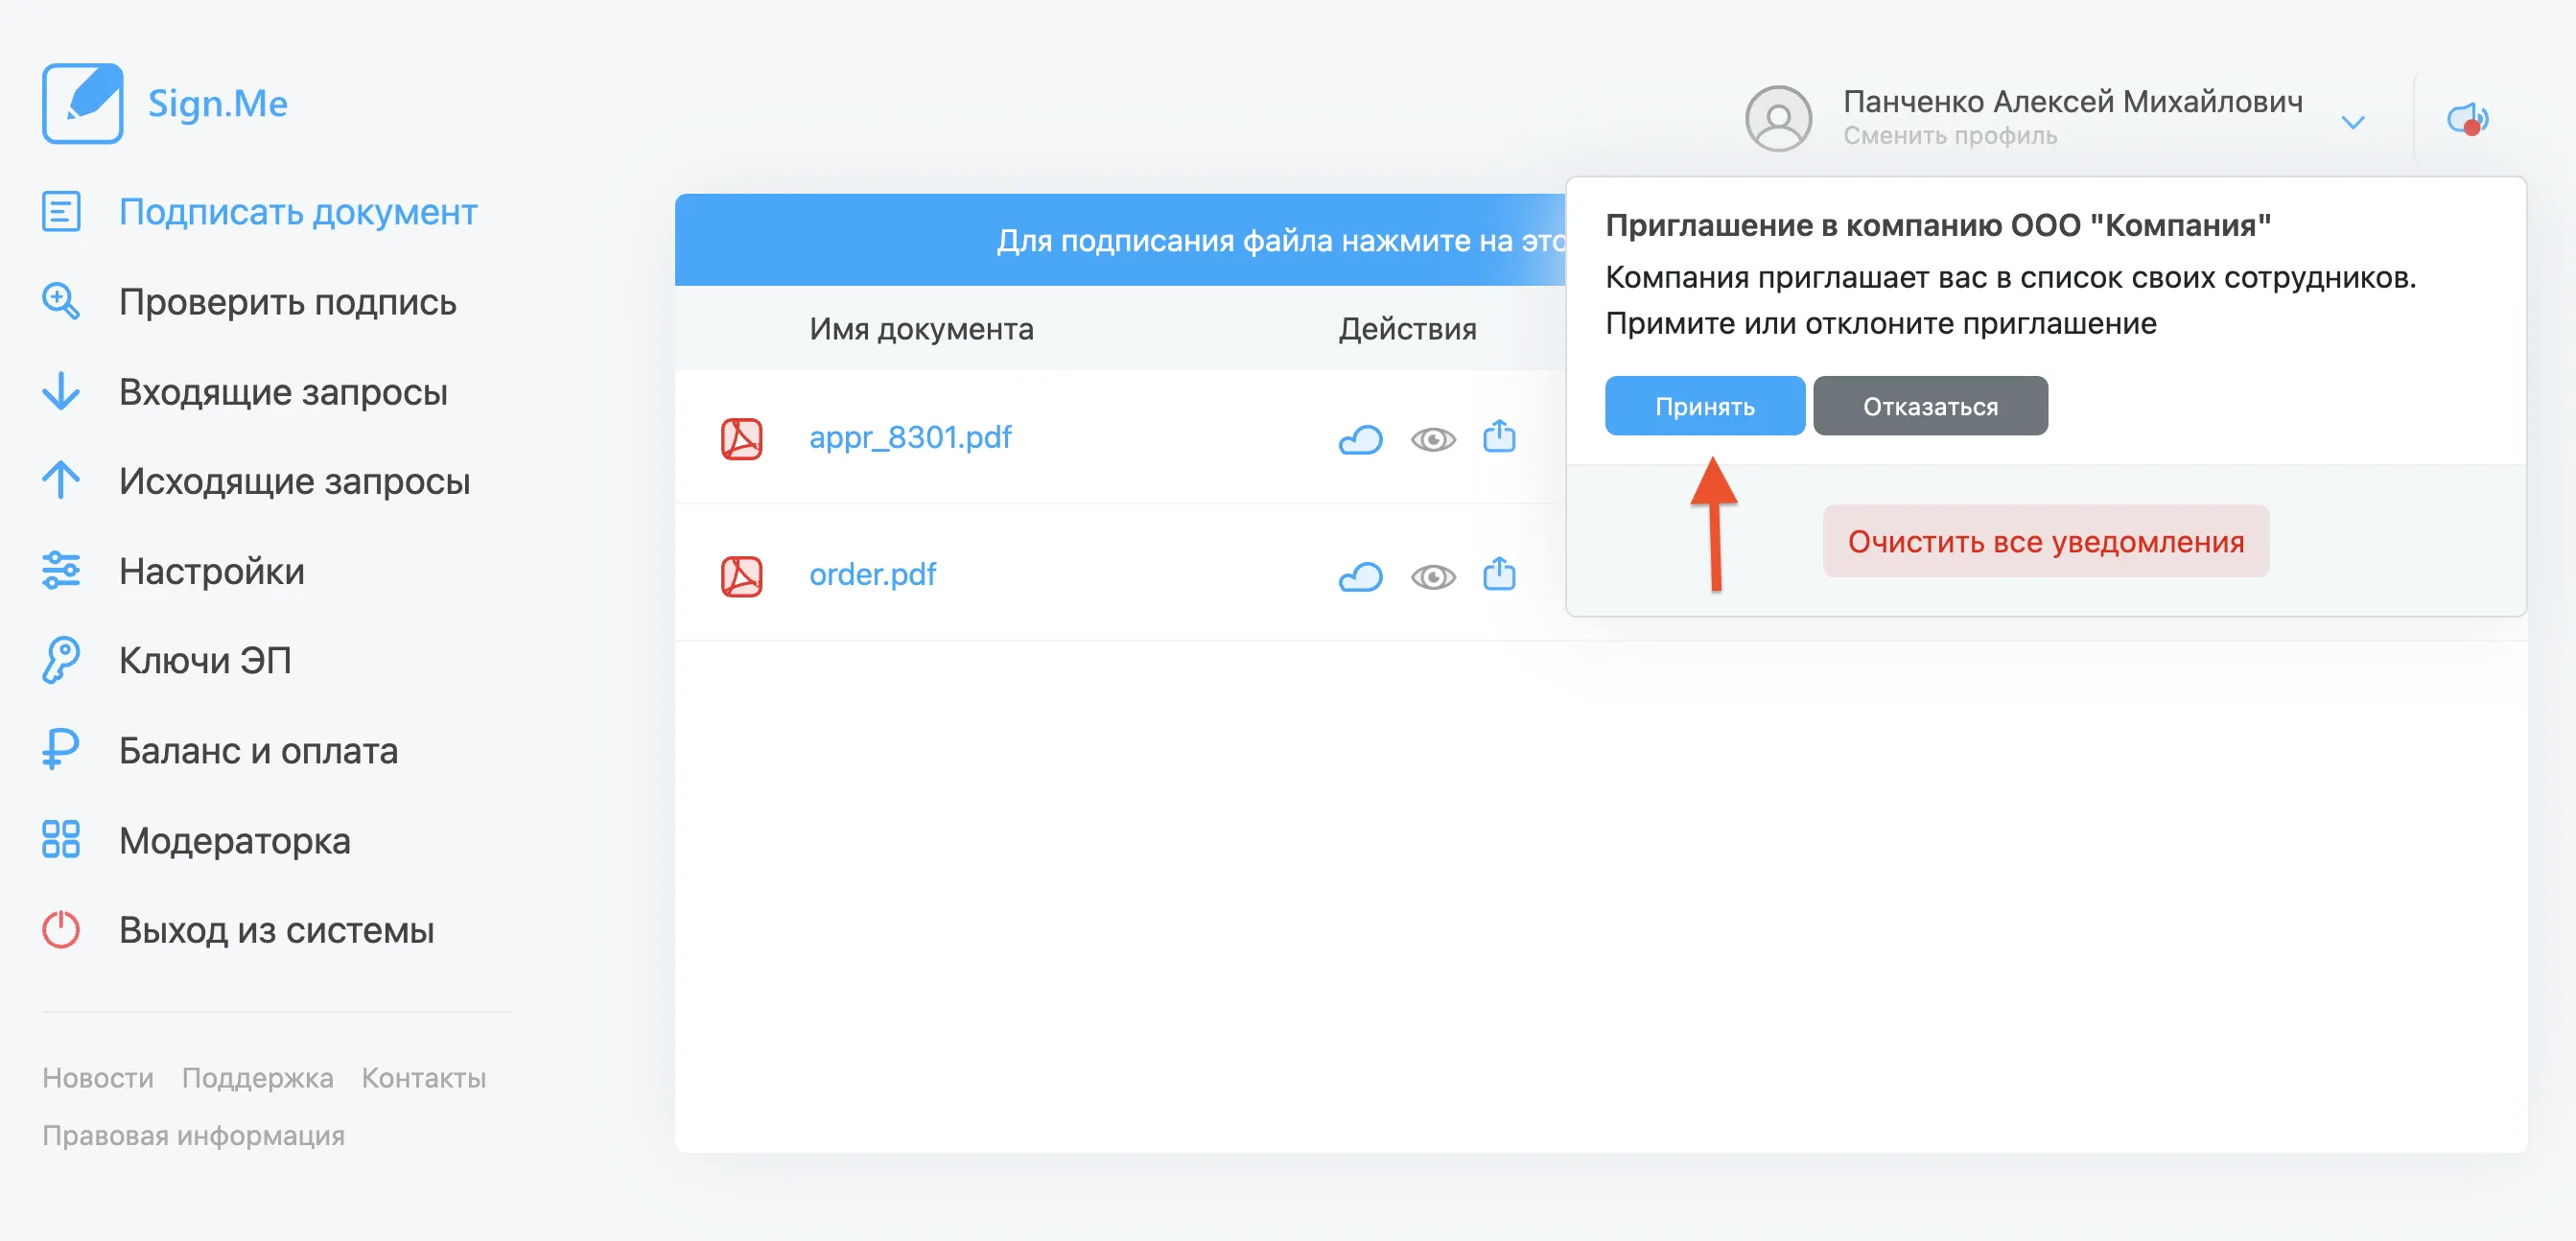Click the cloud icon for appr_8301.pdf
Viewport: 2576px width, 1241px height.
coord(1361,439)
